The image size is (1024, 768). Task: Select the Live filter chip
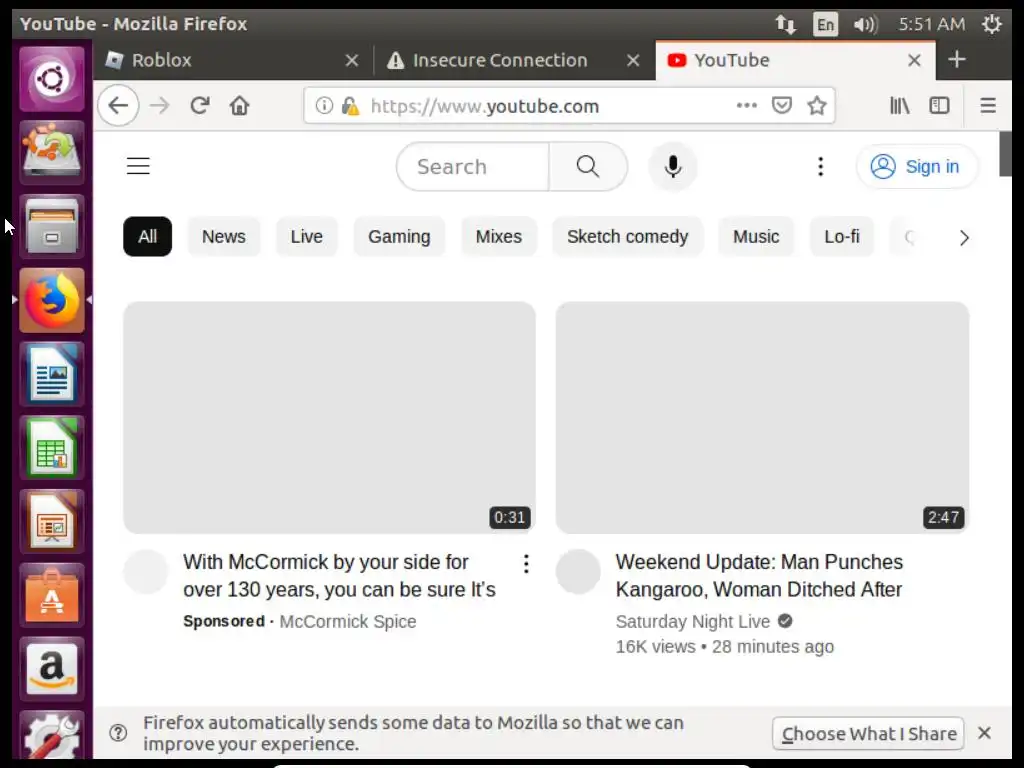pos(306,236)
